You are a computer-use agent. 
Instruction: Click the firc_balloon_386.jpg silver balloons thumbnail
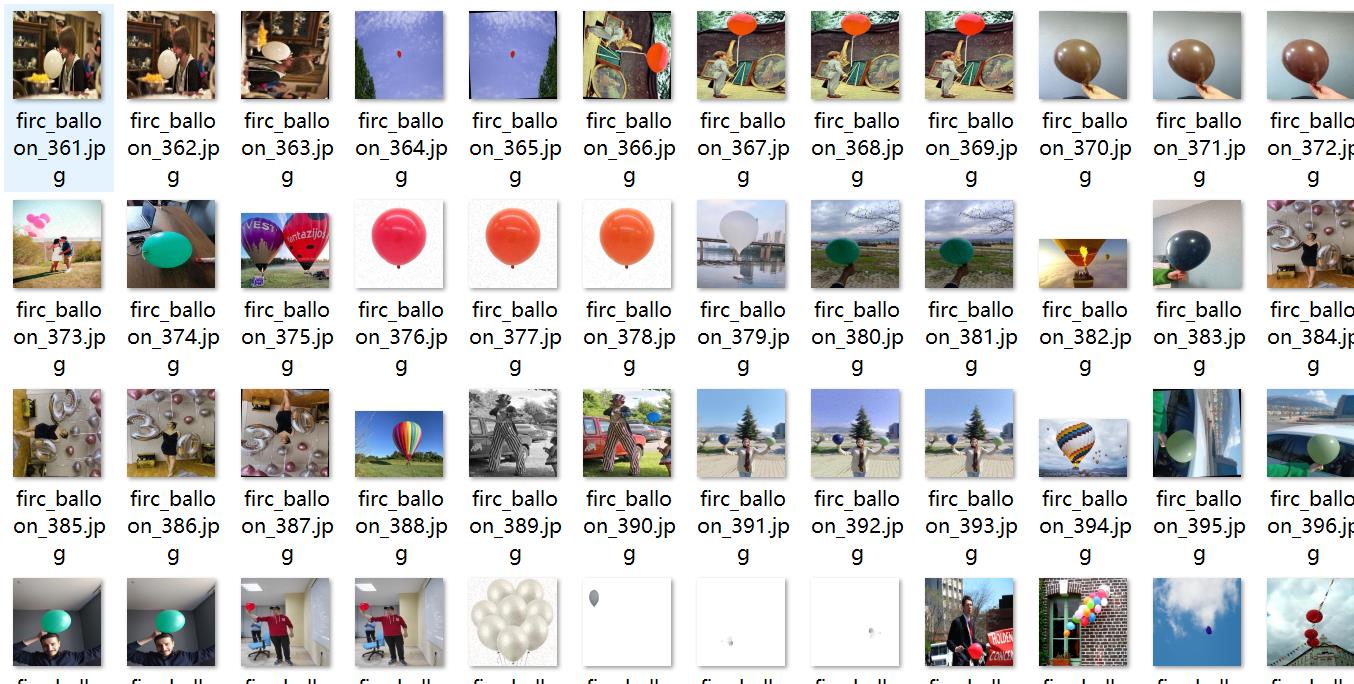(171, 433)
